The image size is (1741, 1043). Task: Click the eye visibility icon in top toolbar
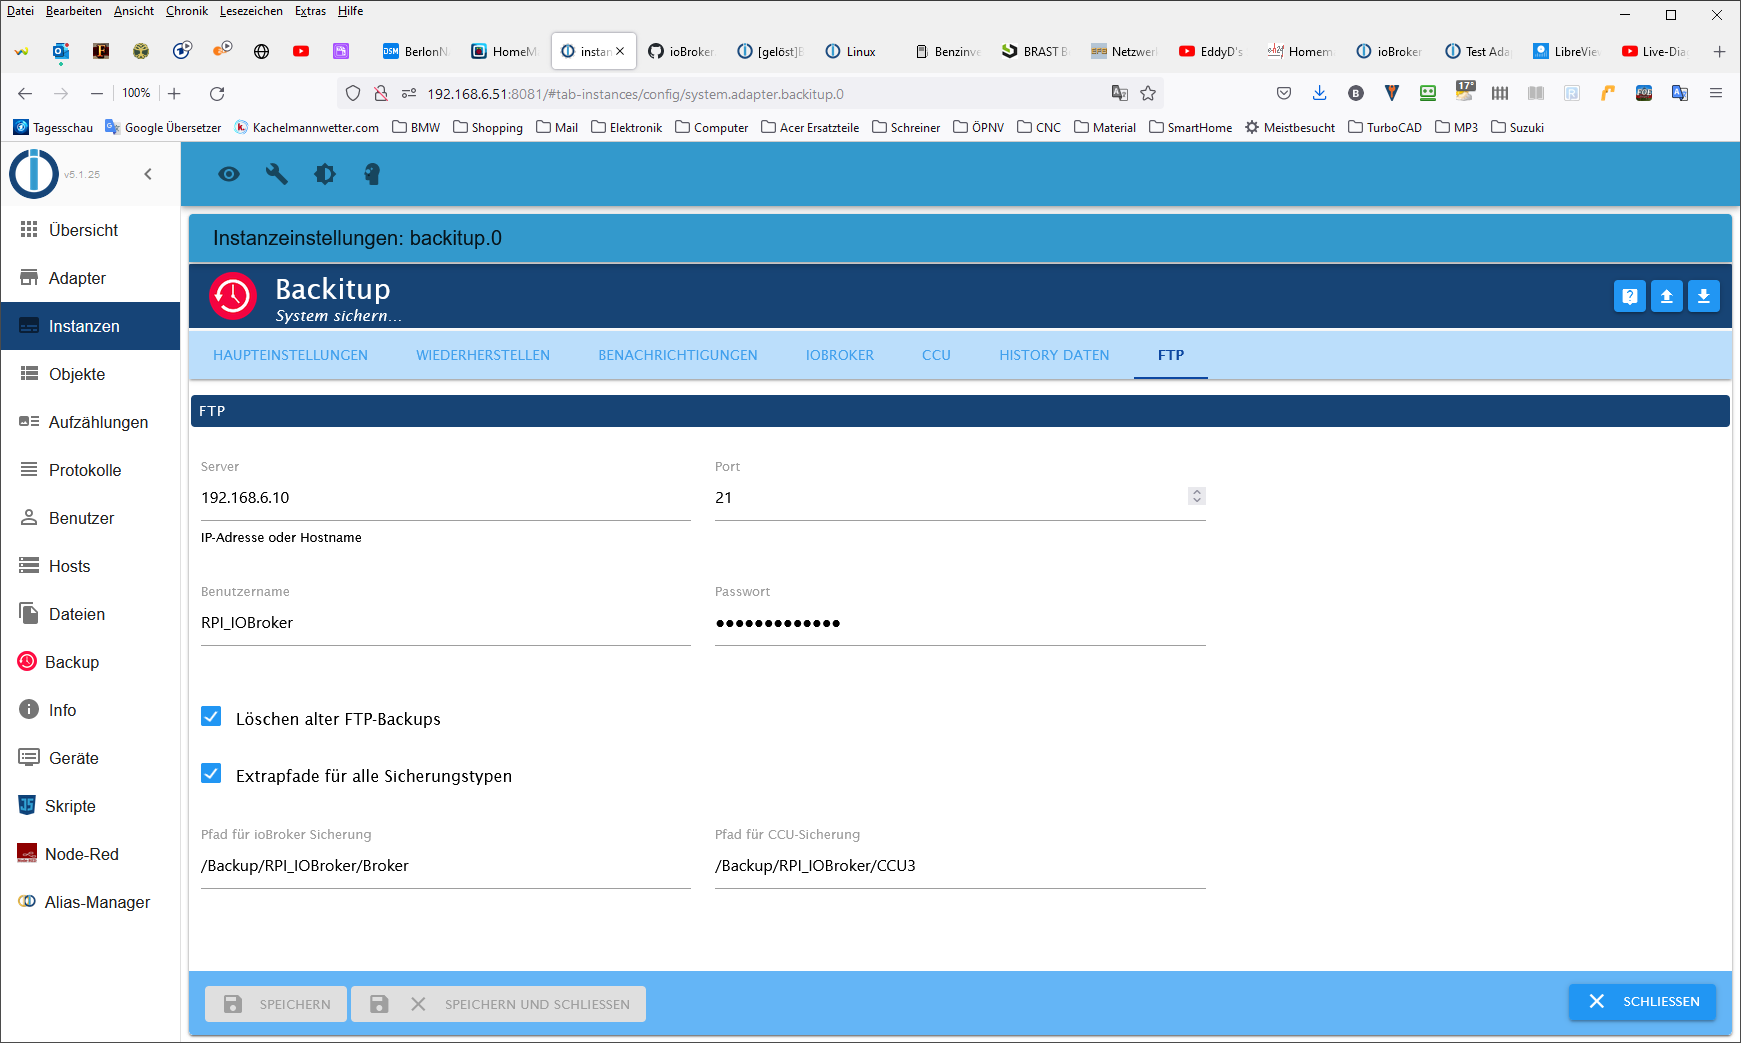[x=229, y=174]
